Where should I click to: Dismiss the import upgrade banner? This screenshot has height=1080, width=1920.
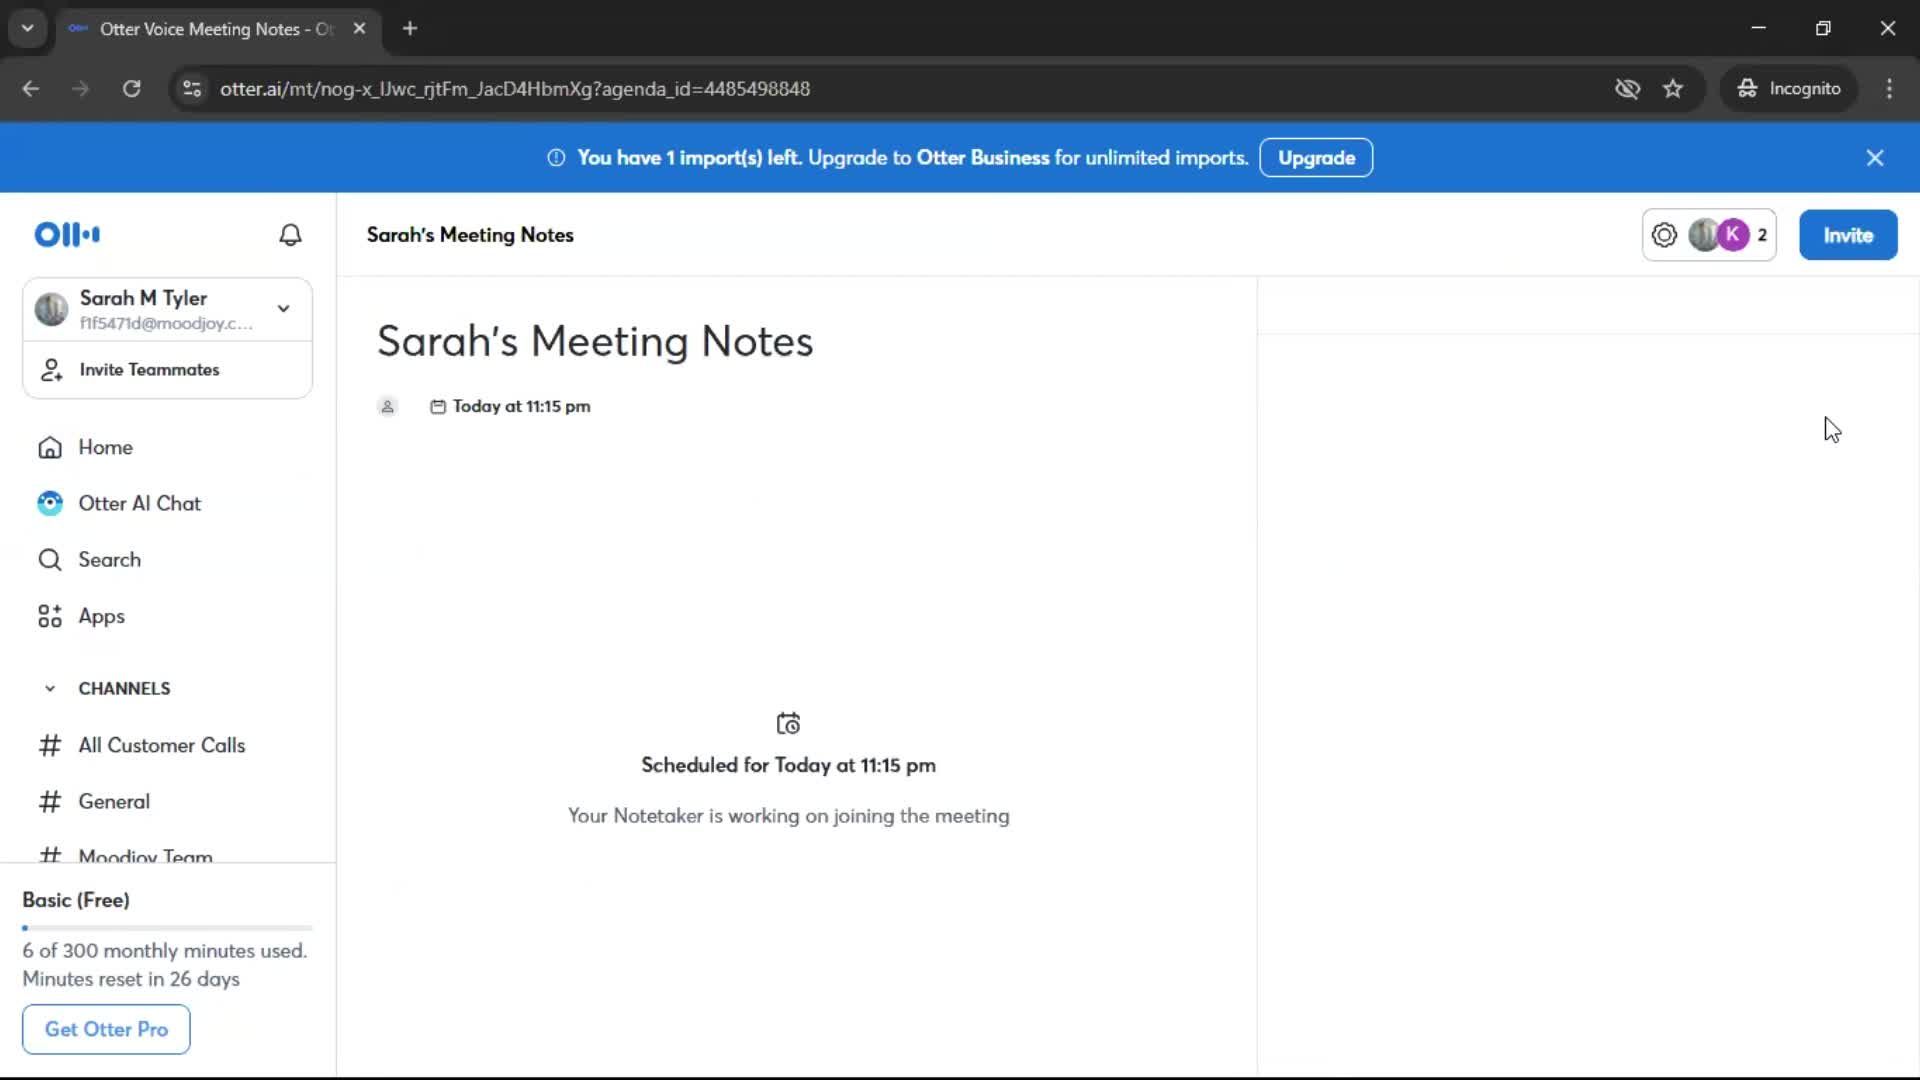pyautogui.click(x=1875, y=158)
